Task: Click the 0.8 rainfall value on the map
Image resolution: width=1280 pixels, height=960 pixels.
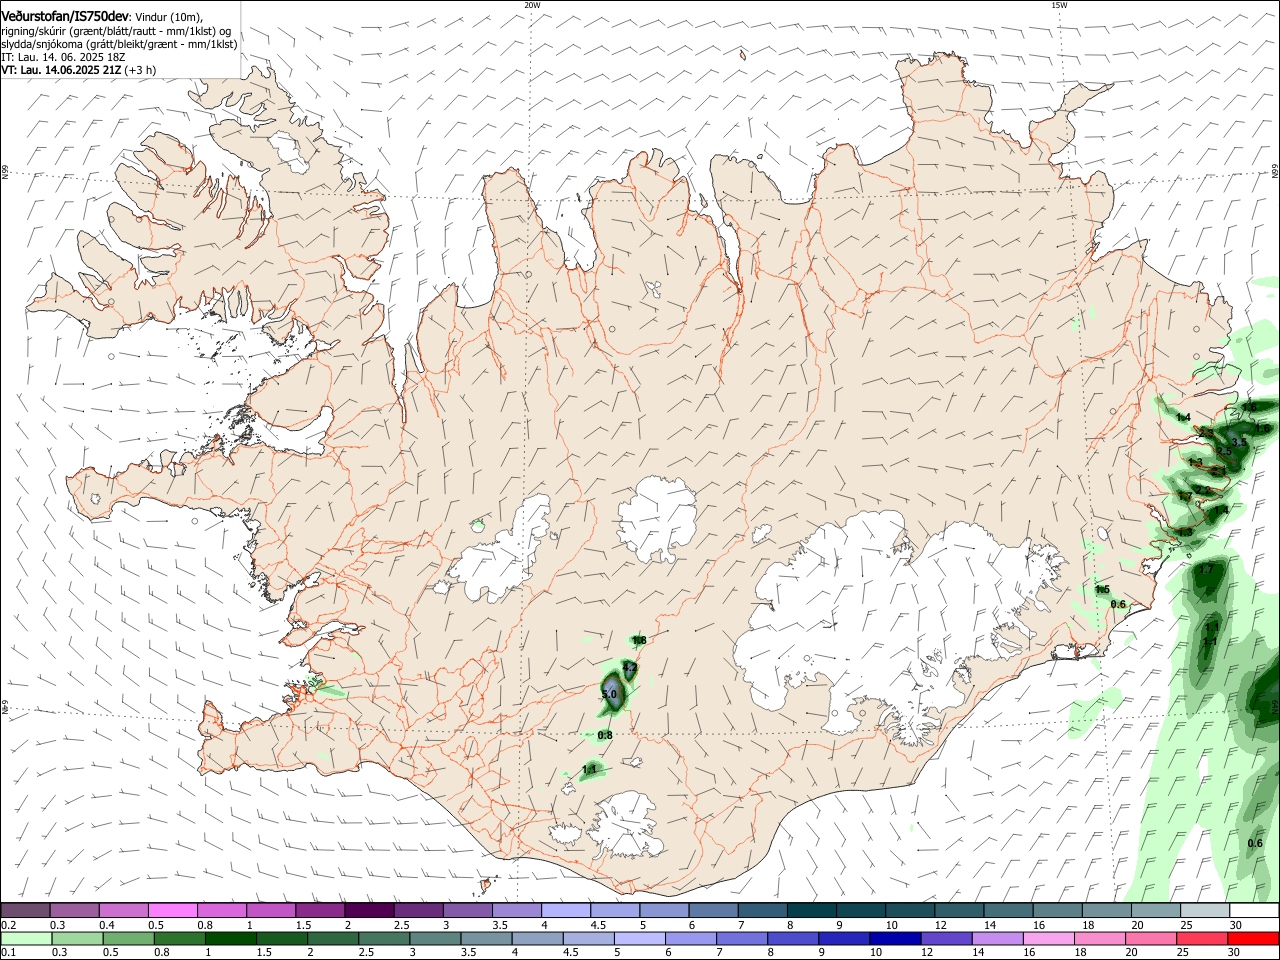Action: (x=604, y=735)
